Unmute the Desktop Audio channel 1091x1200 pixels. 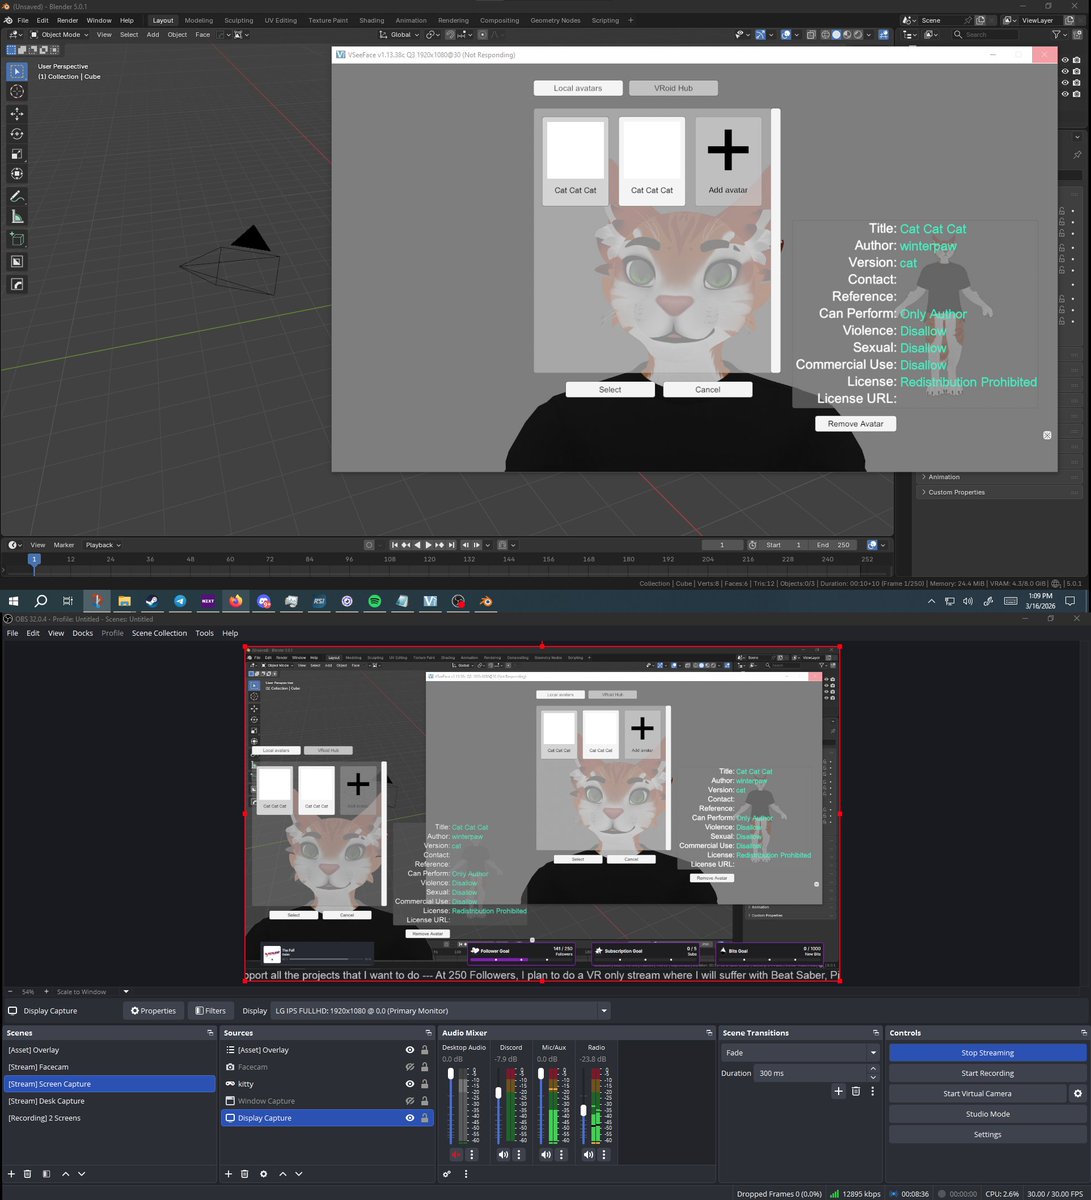[x=457, y=1154]
